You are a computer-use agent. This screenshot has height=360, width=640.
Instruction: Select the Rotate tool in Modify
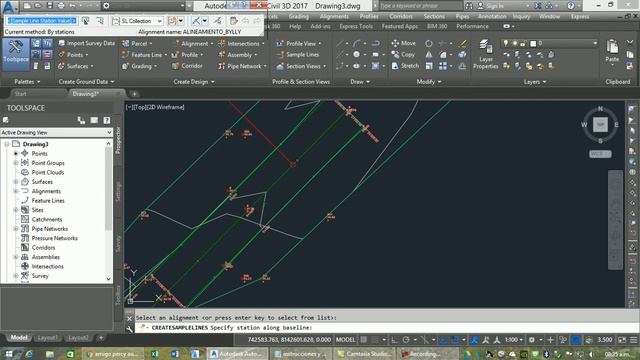click(429, 43)
